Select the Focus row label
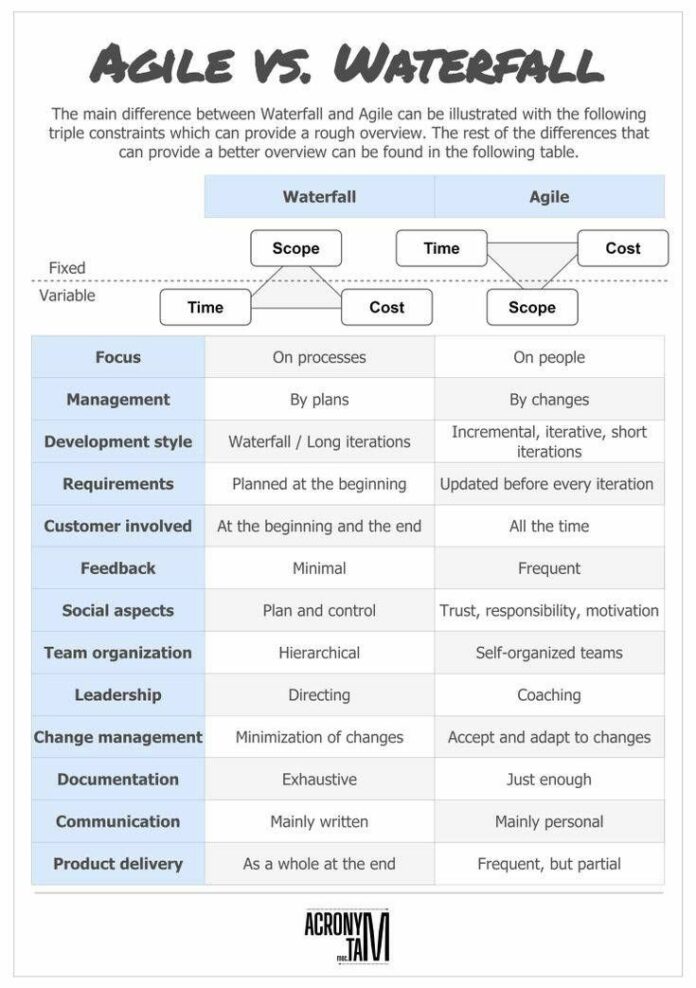The width and height of the screenshot is (696, 988). point(118,357)
